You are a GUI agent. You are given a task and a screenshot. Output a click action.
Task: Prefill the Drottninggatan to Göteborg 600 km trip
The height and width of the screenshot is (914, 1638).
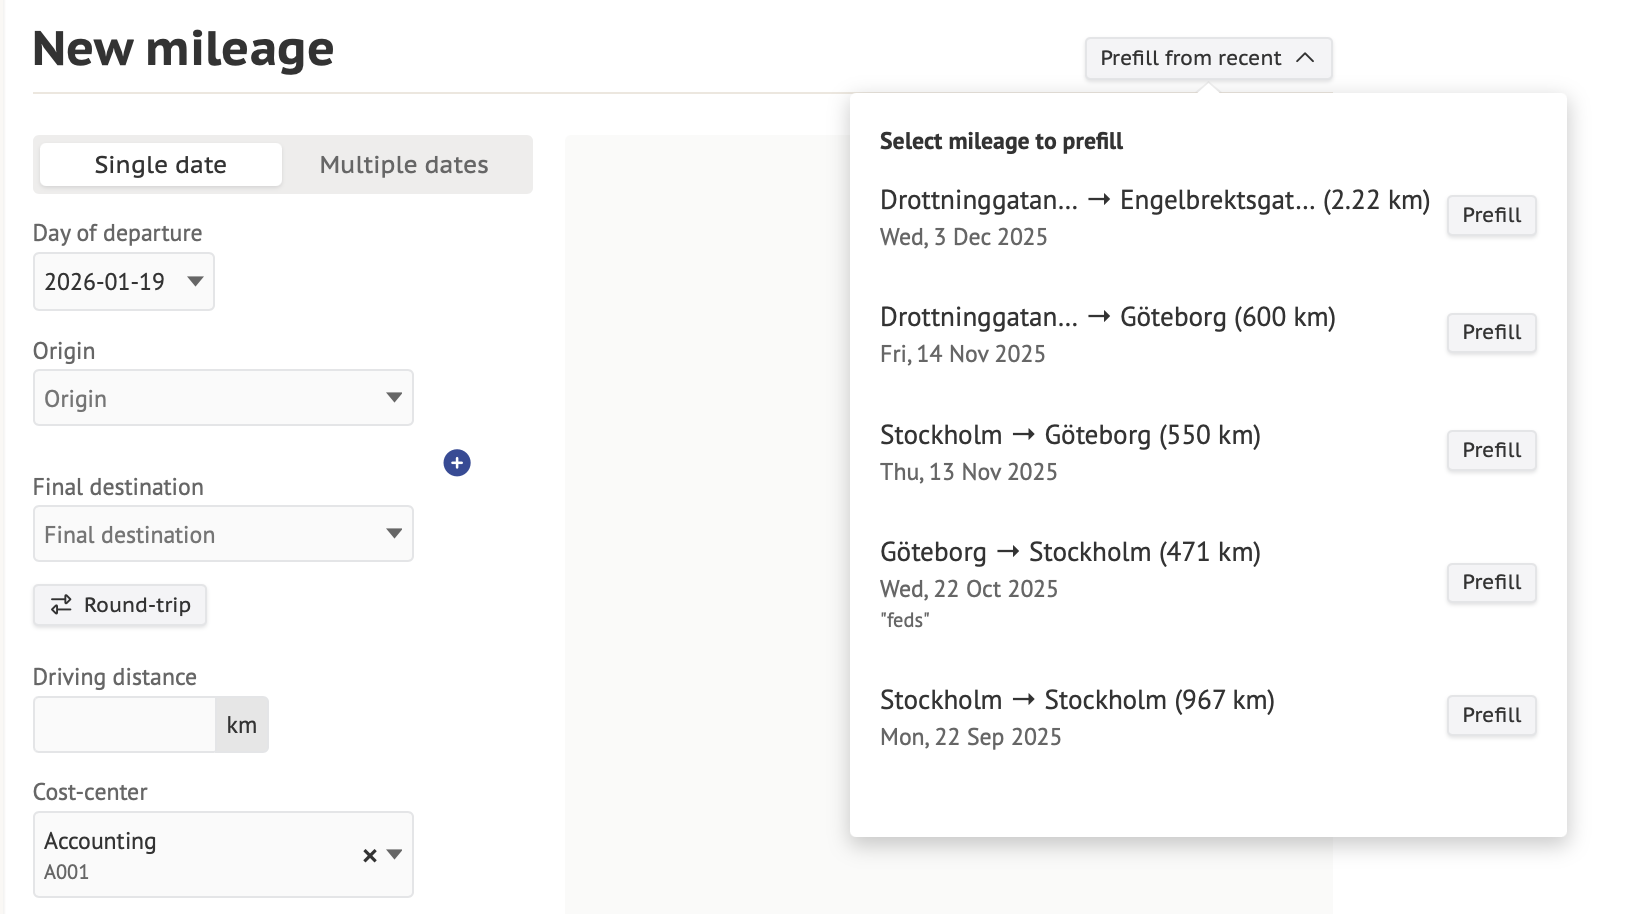[x=1491, y=332]
